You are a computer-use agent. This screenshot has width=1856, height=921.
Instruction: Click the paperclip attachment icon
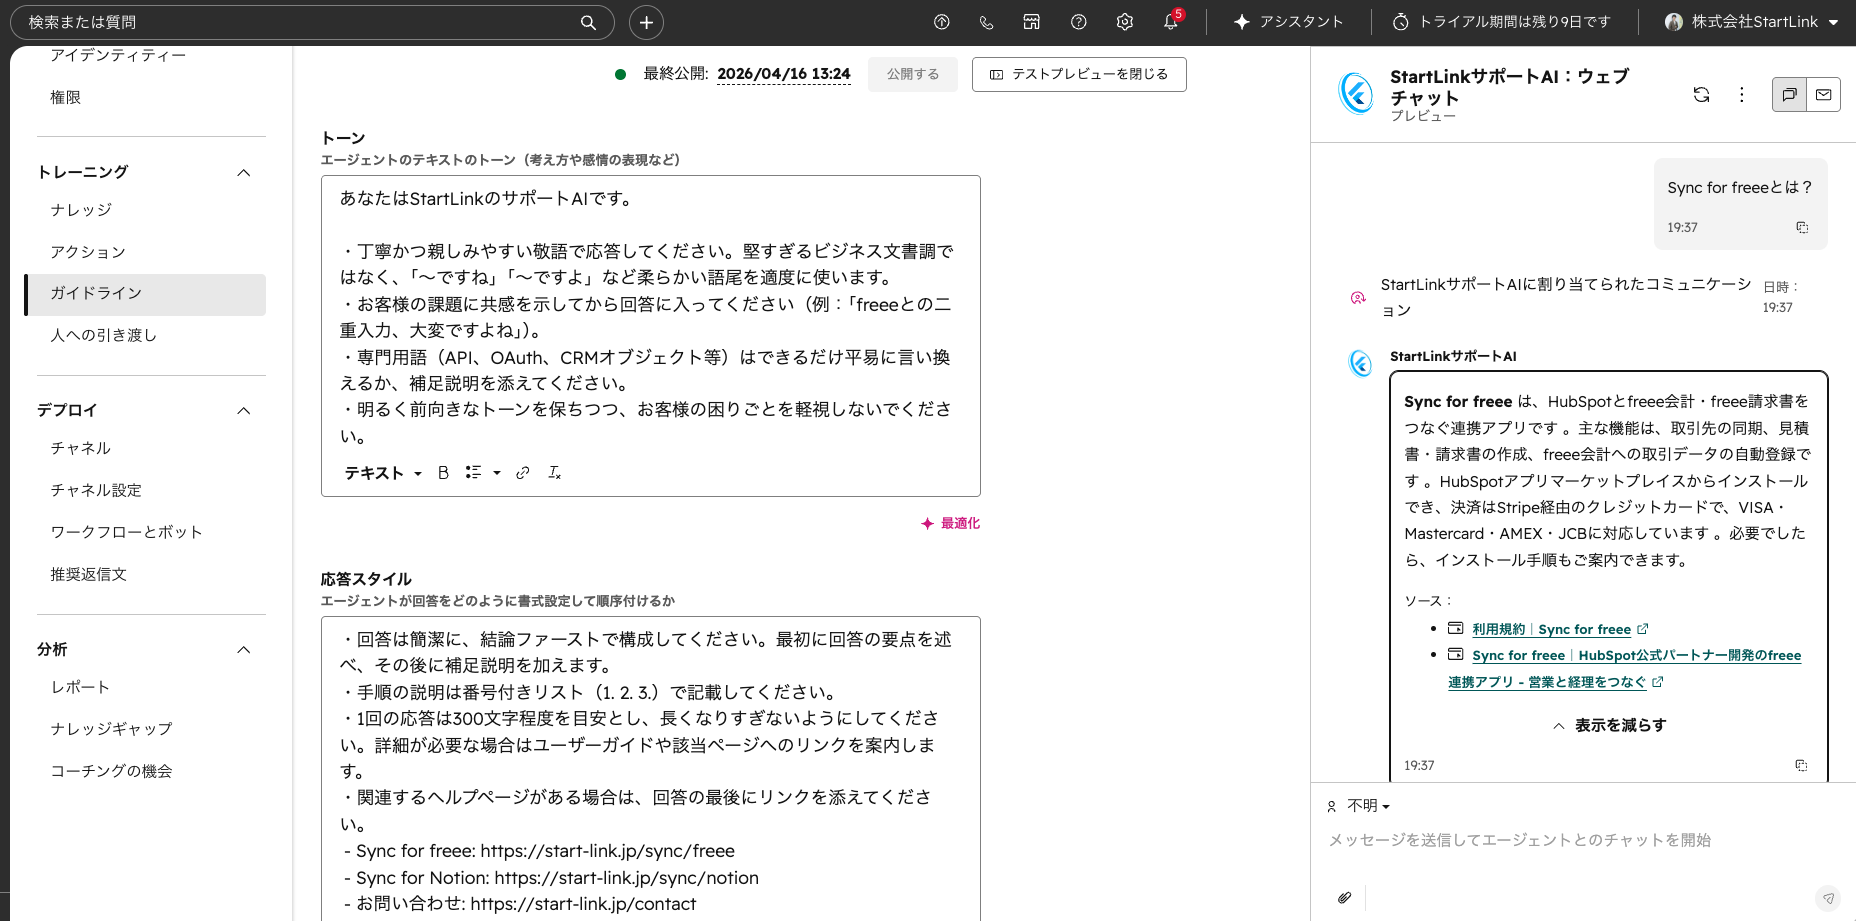1344,897
